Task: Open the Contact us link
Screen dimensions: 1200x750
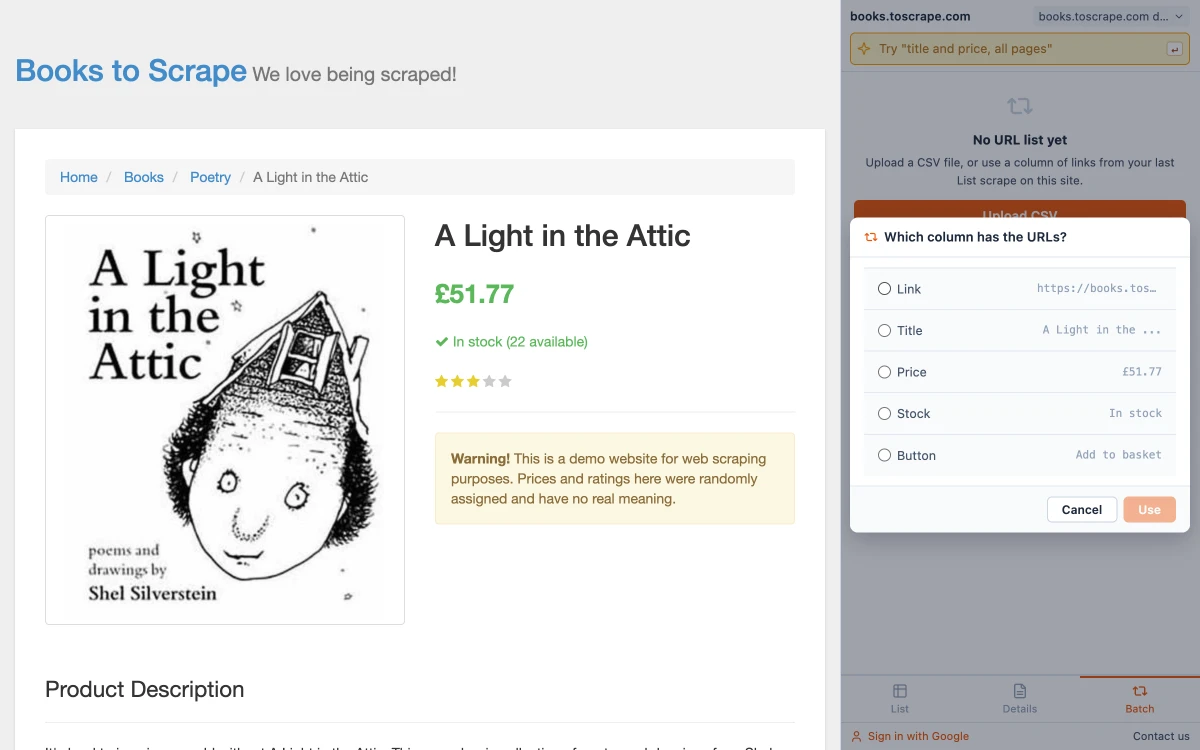Action: (x=1161, y=736)
